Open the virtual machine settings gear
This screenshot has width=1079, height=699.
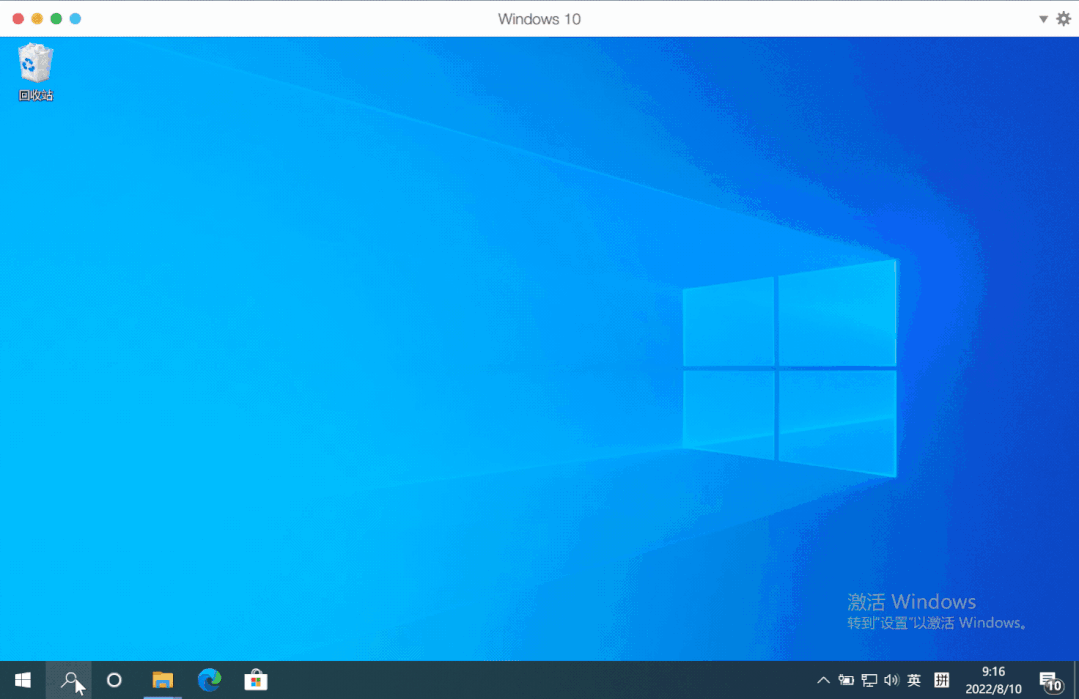(x=1064, y=19)
